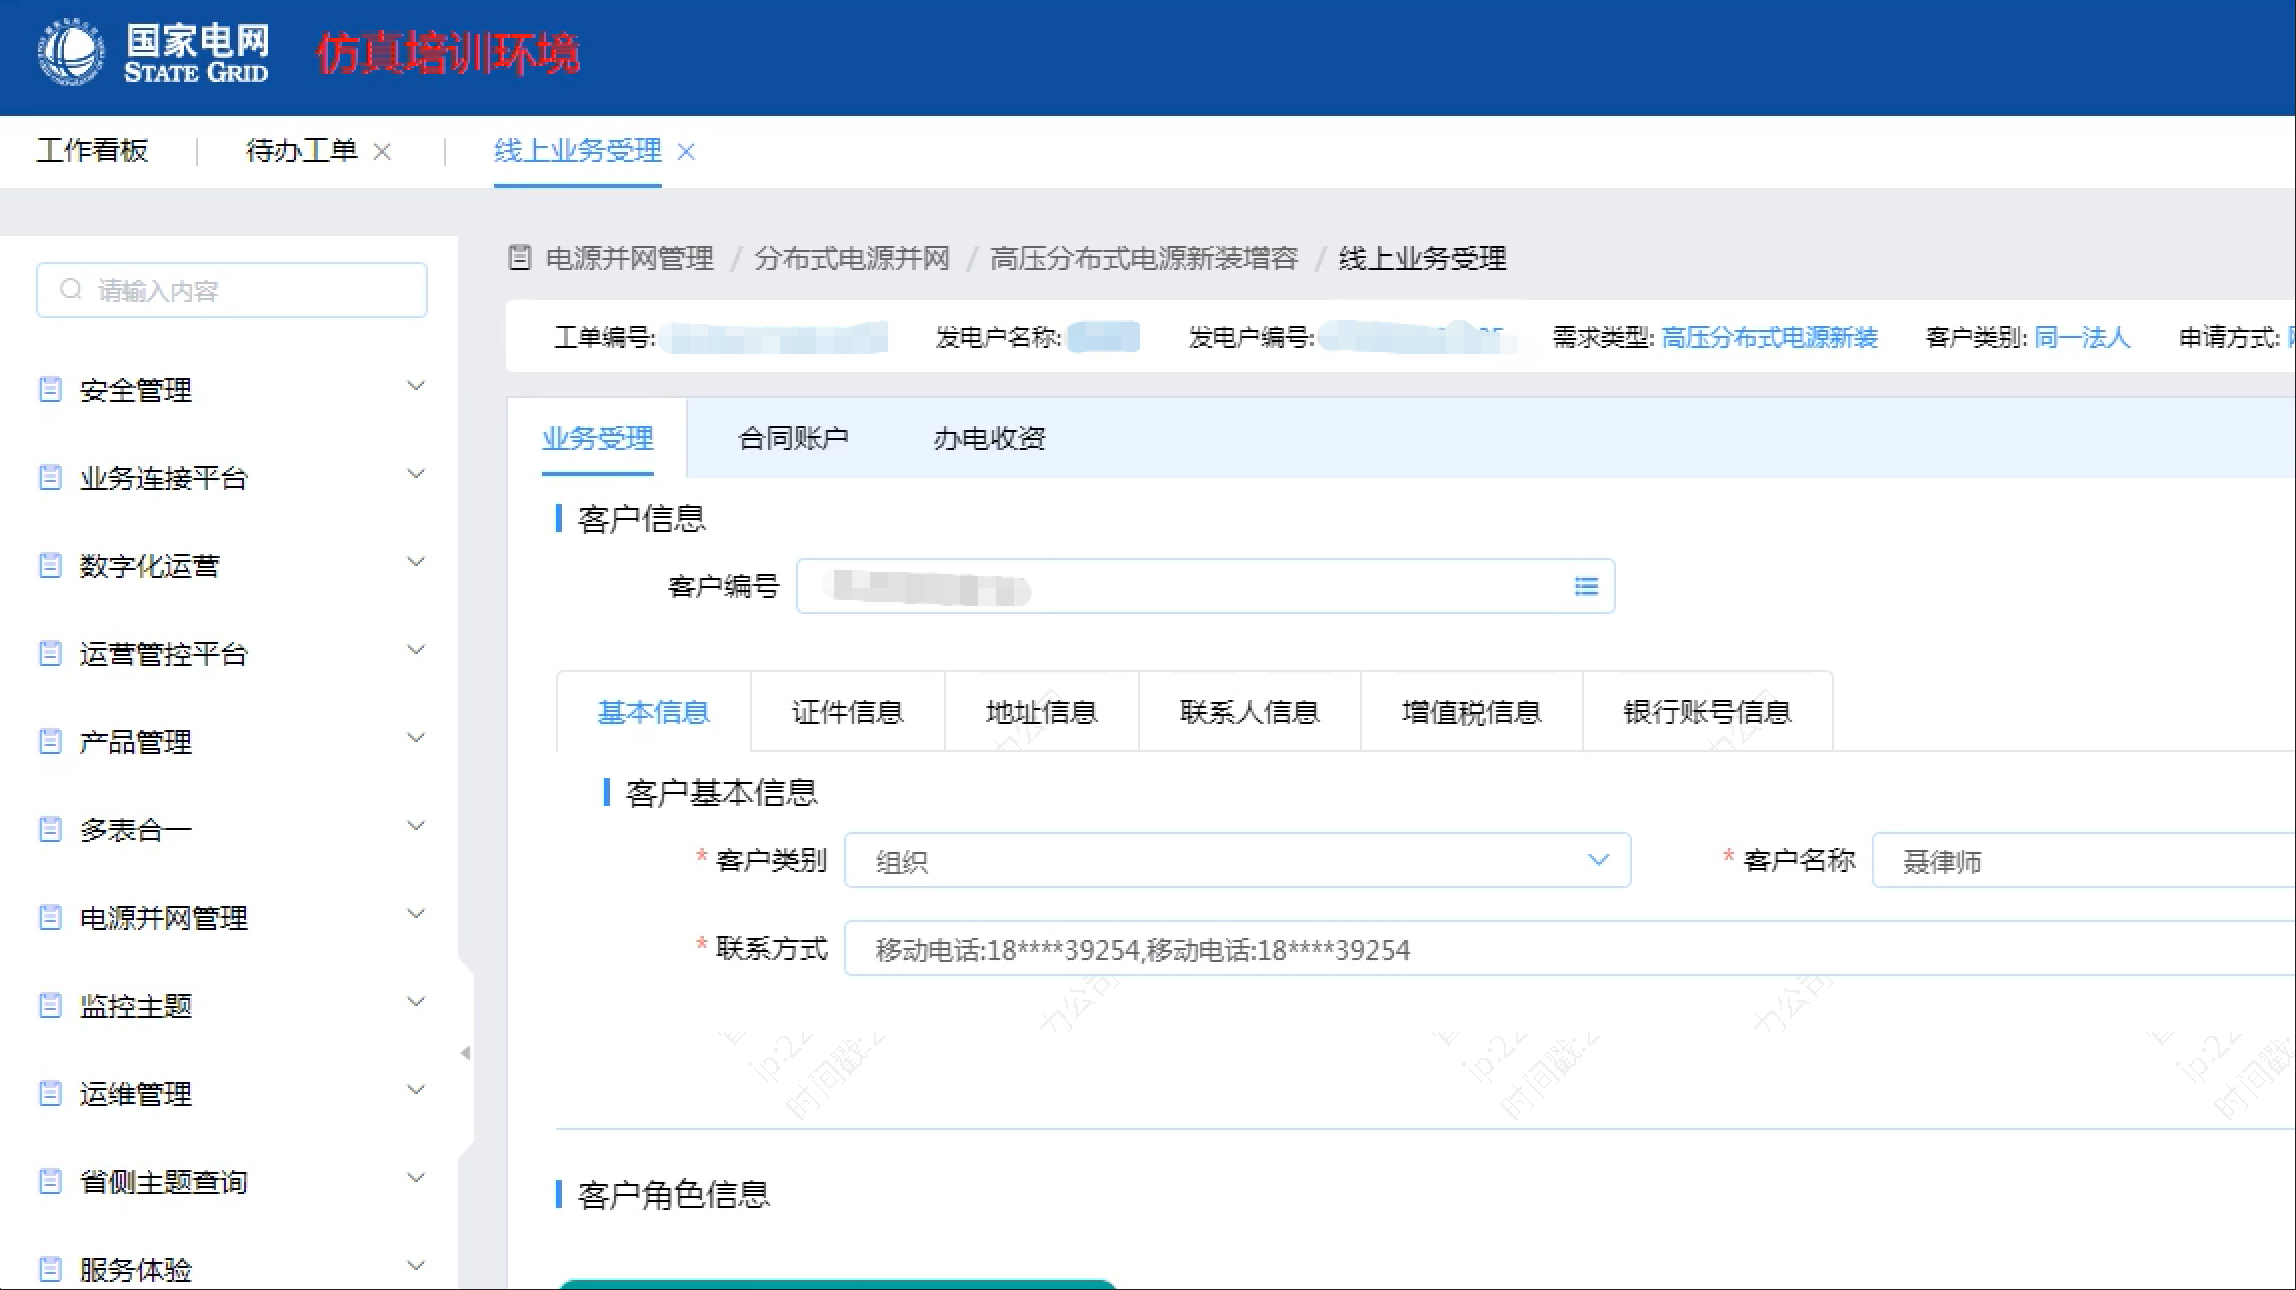This screenshot has width=2296, height=1290.
Task: Open the 客户类别 dropdown showing 组织
Action: click(1237, 860)
